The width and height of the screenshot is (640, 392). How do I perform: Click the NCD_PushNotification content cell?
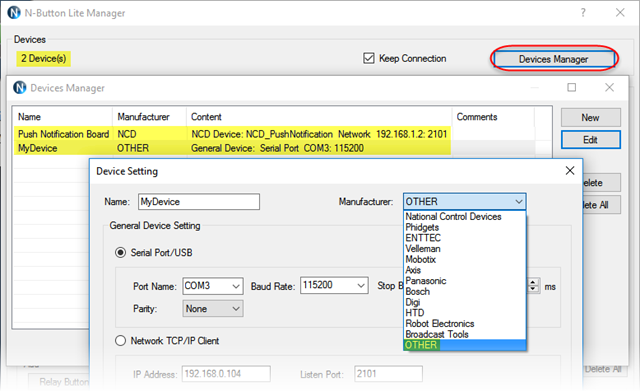coord(319,134)
